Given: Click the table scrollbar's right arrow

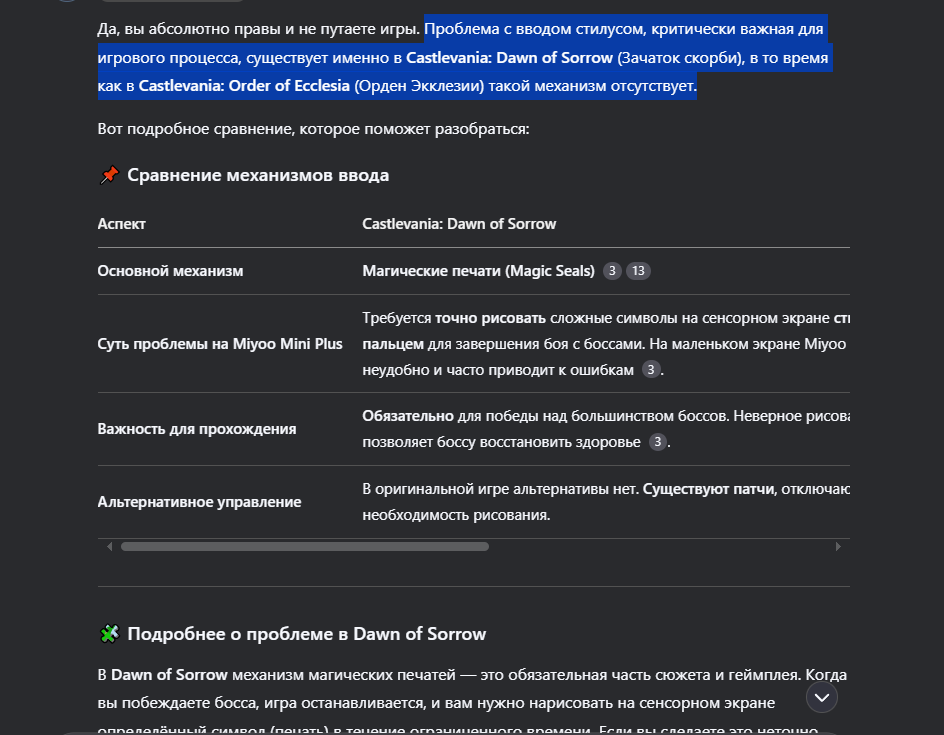Looking at the screenshot, I should [x=838, y=547].
